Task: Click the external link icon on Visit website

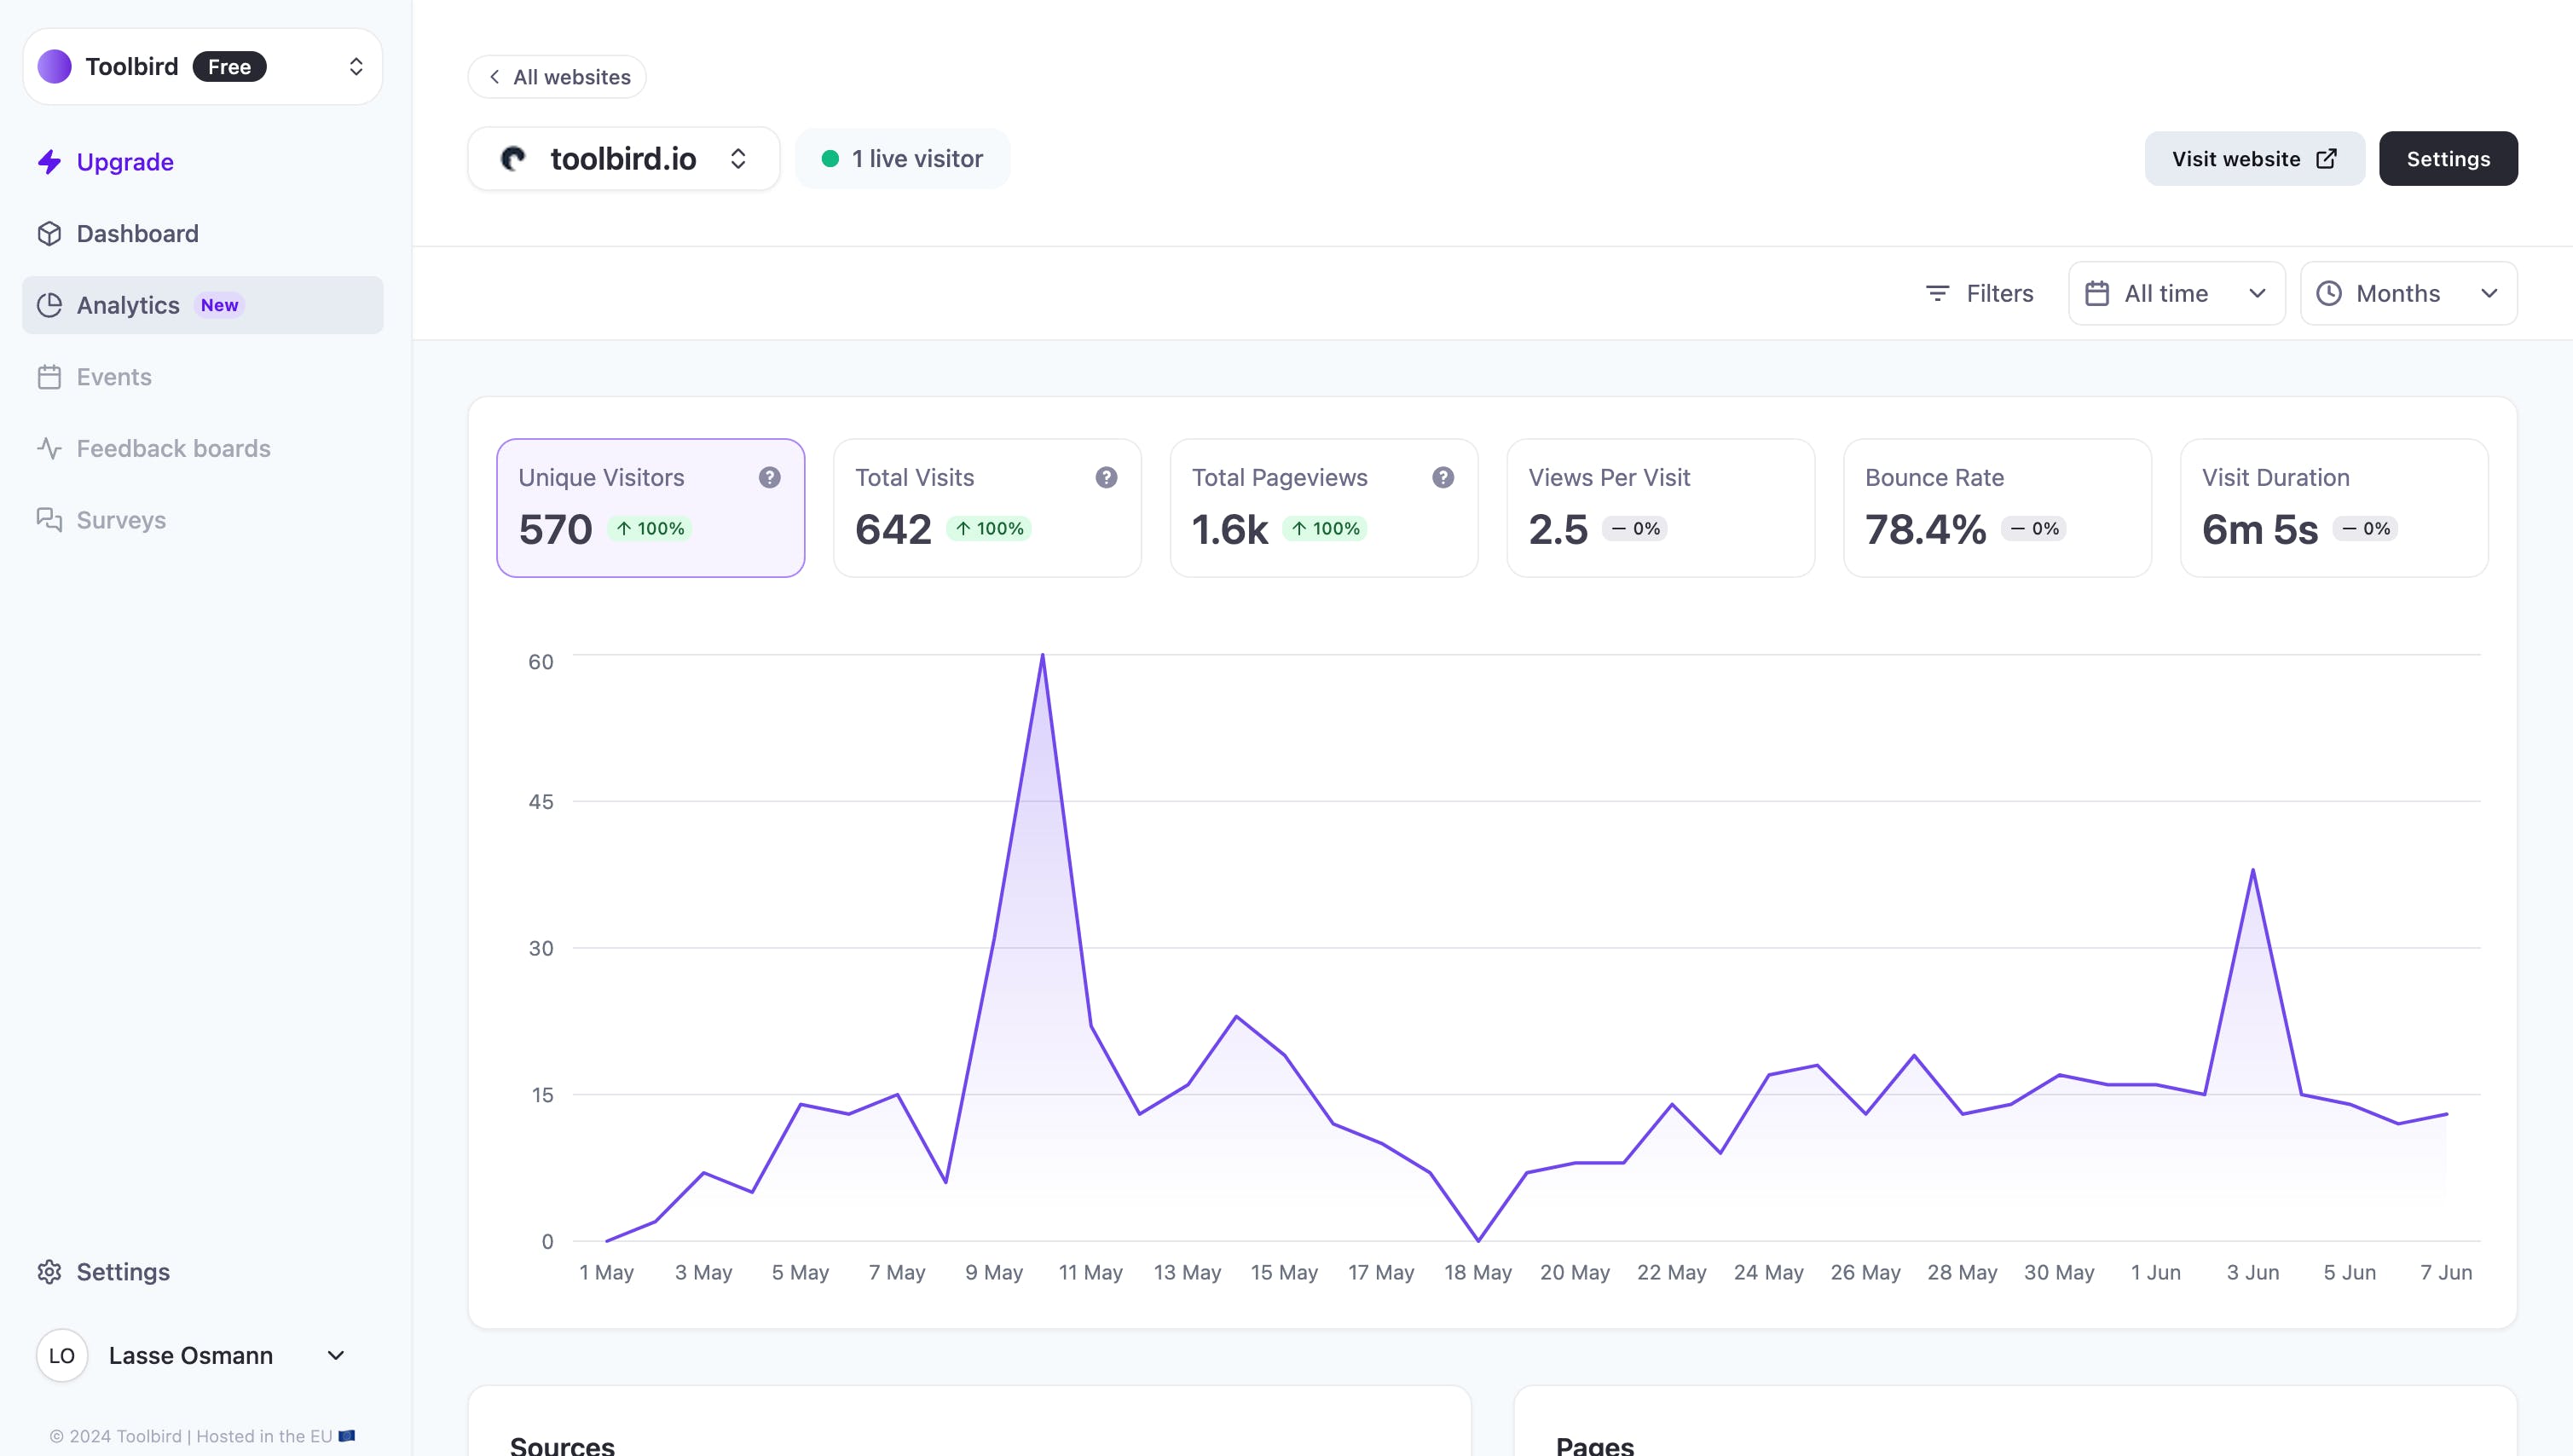Action: [2327, 159]
